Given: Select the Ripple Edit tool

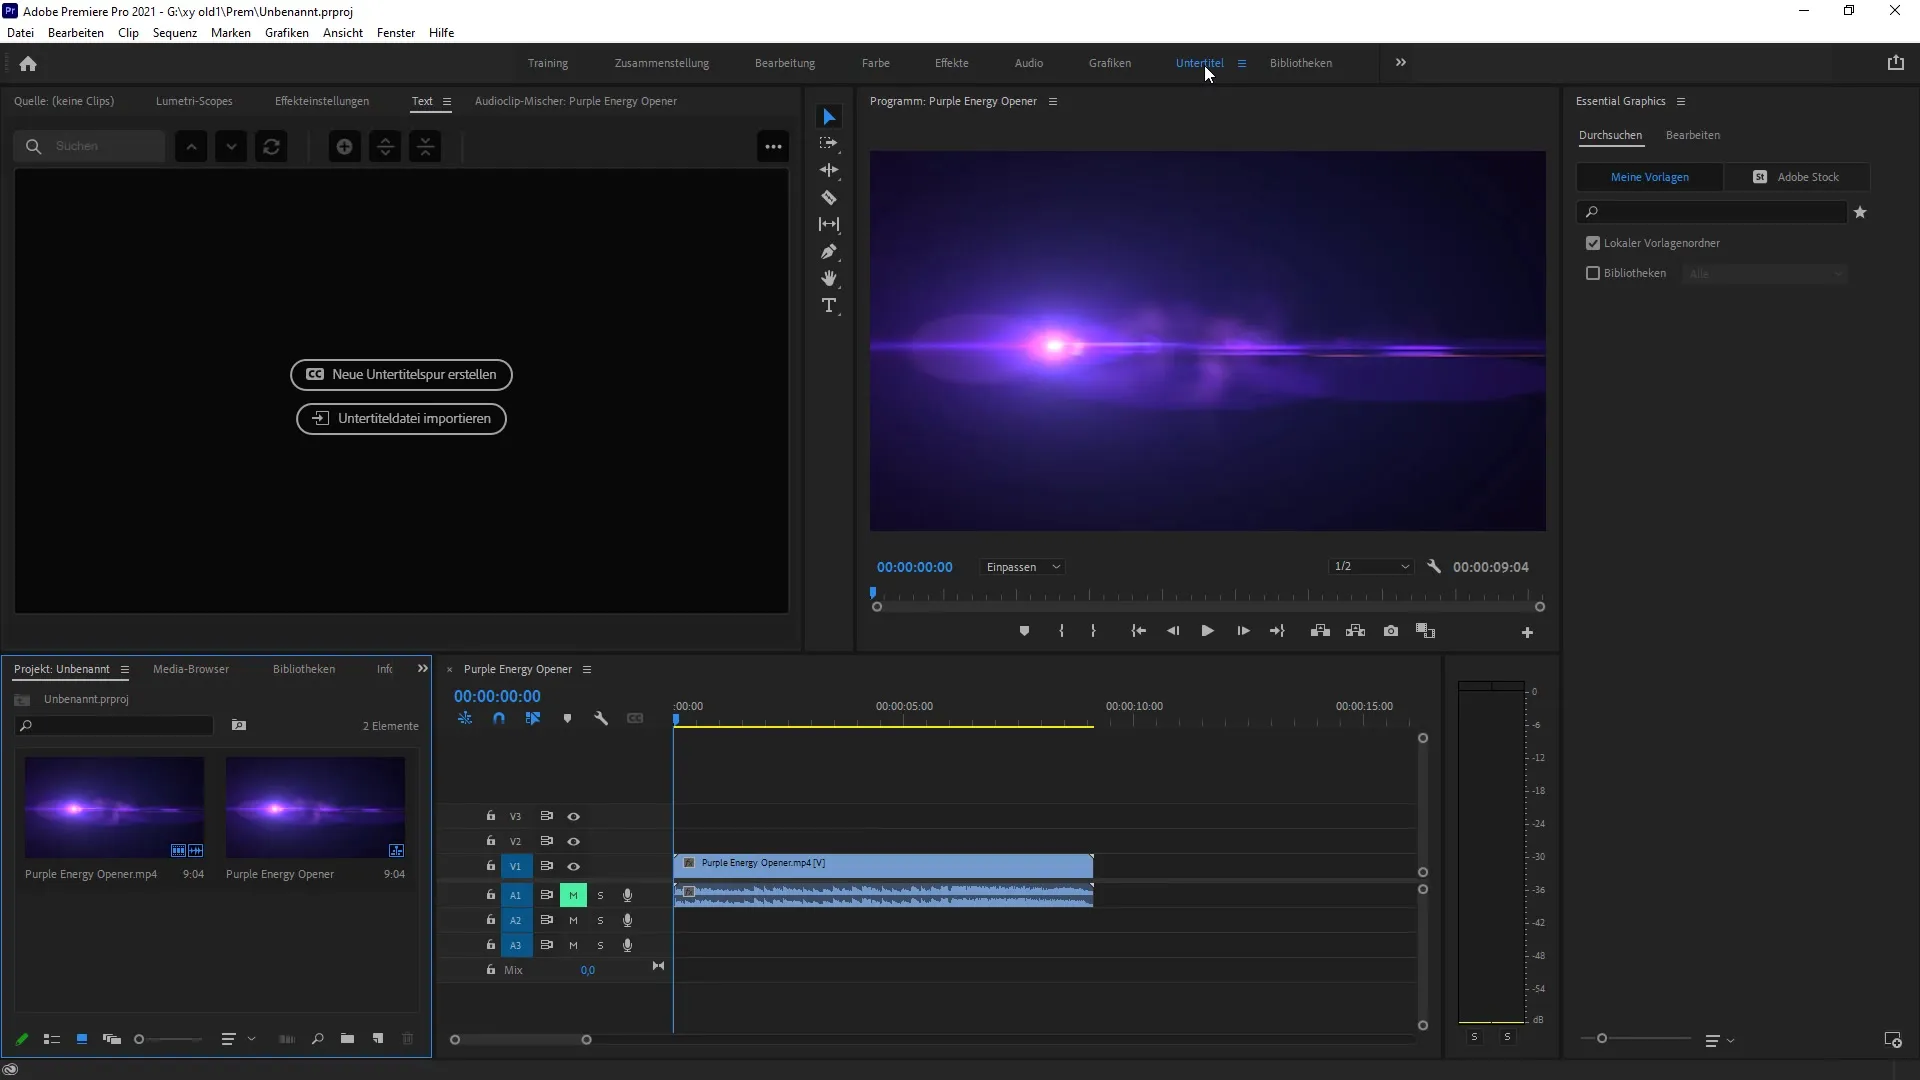Looking at the screenshot, I should [828, 171].
